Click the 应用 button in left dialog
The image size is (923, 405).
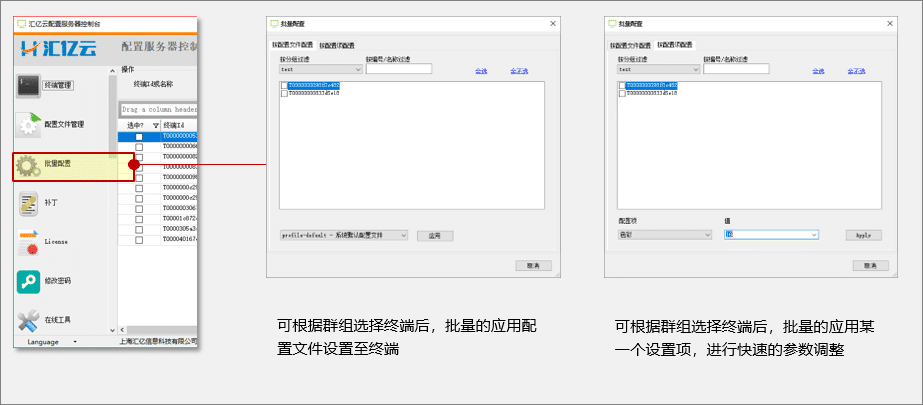(435, 235)
